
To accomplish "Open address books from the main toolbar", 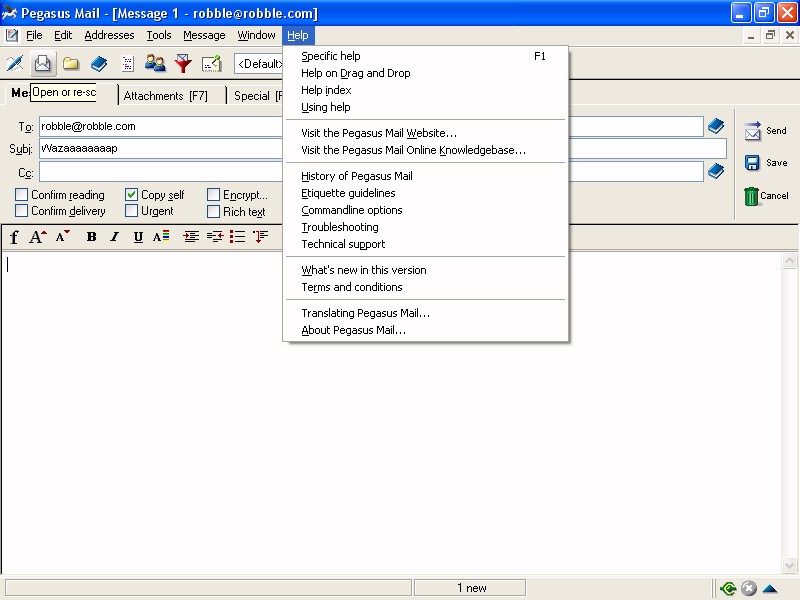I will (99, 63).
